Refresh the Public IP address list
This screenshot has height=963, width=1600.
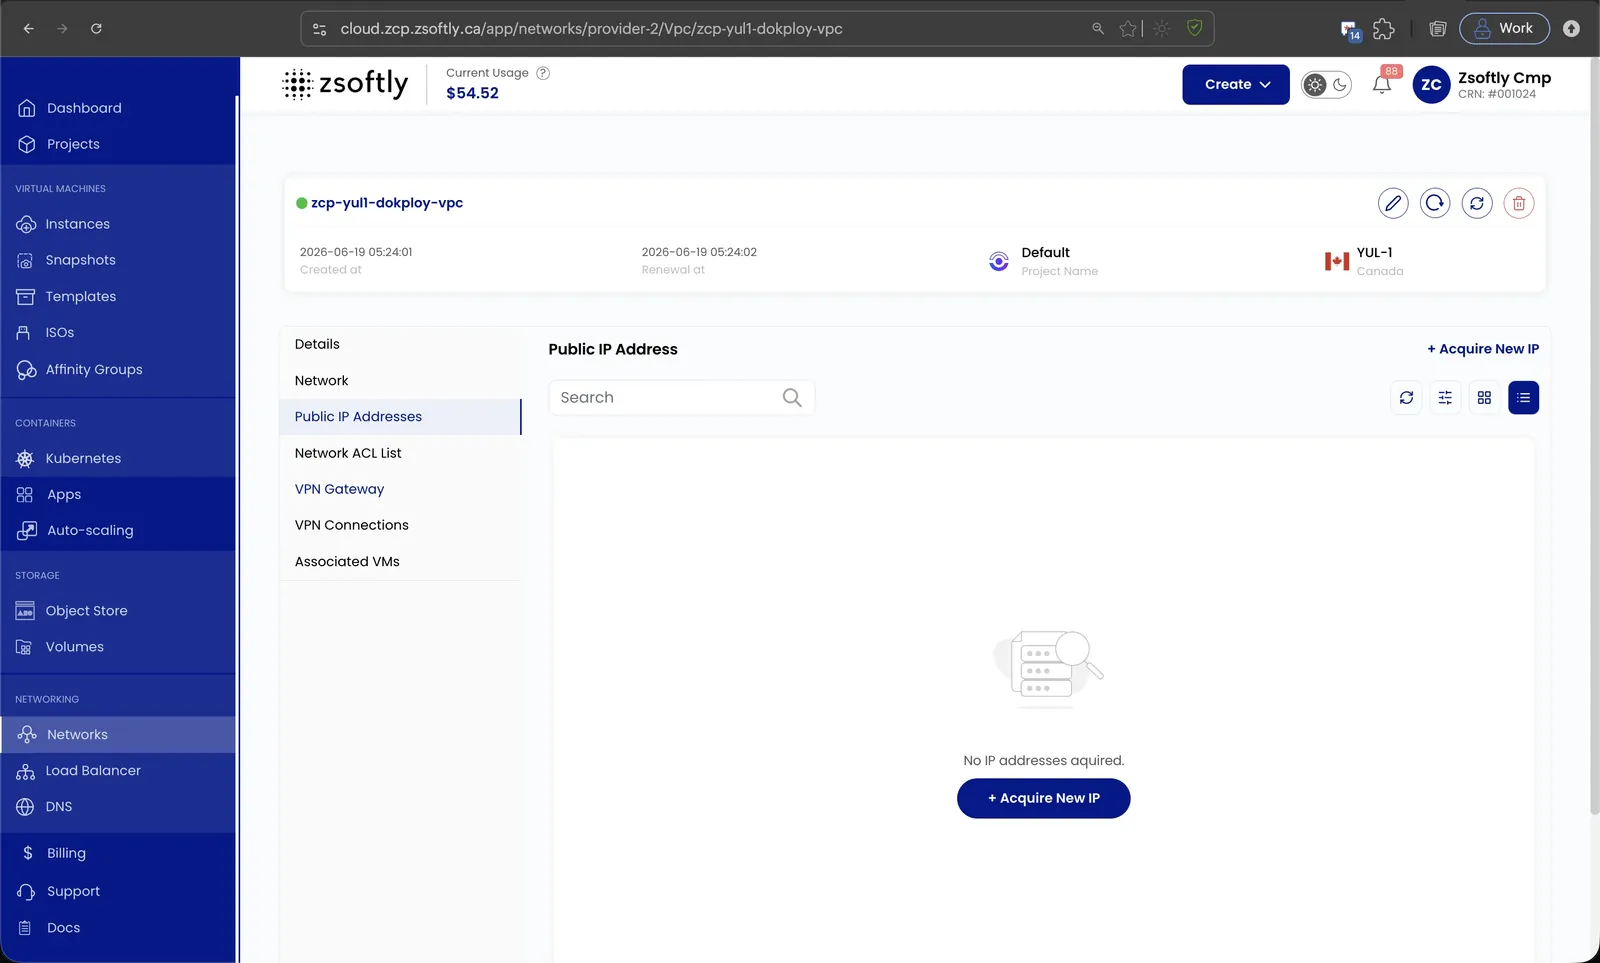click(1406, 397)
